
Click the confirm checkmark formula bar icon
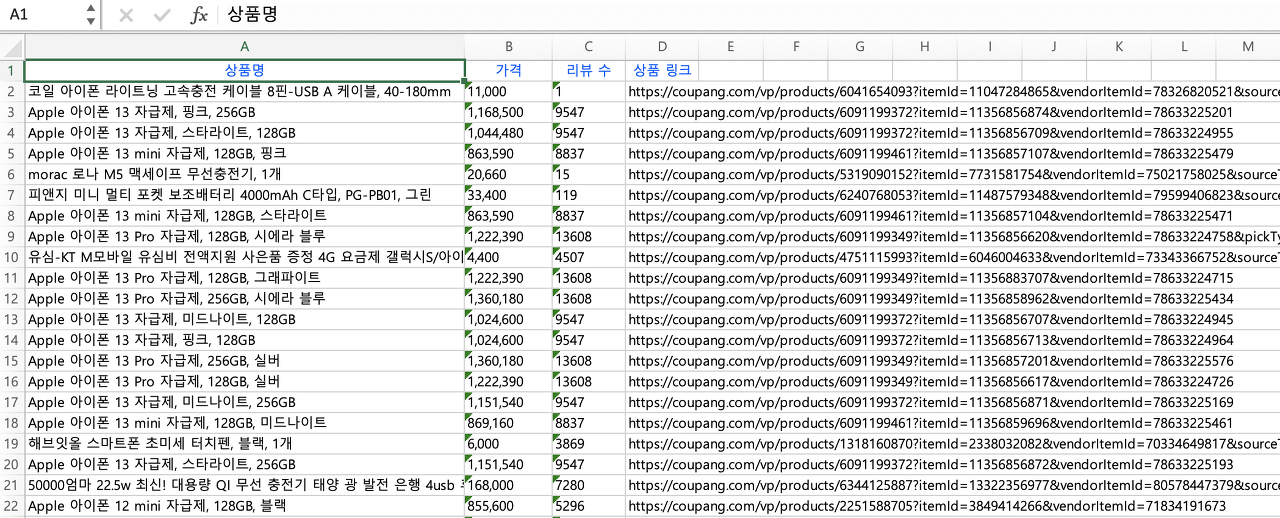(x=162, y=15)
